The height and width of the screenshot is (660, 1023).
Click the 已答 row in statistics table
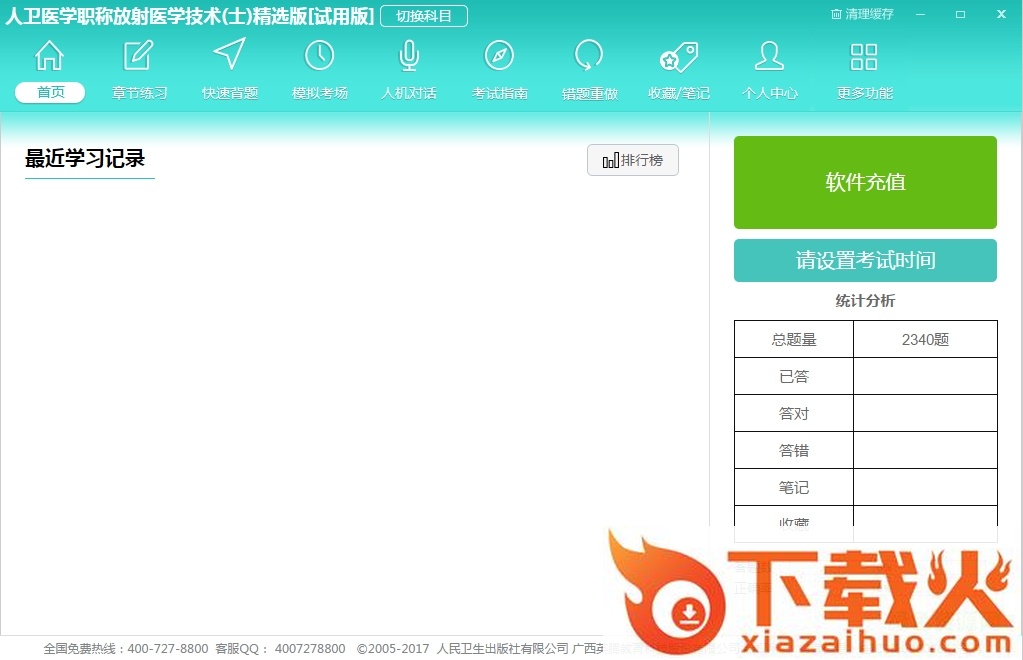coord(794,376)
